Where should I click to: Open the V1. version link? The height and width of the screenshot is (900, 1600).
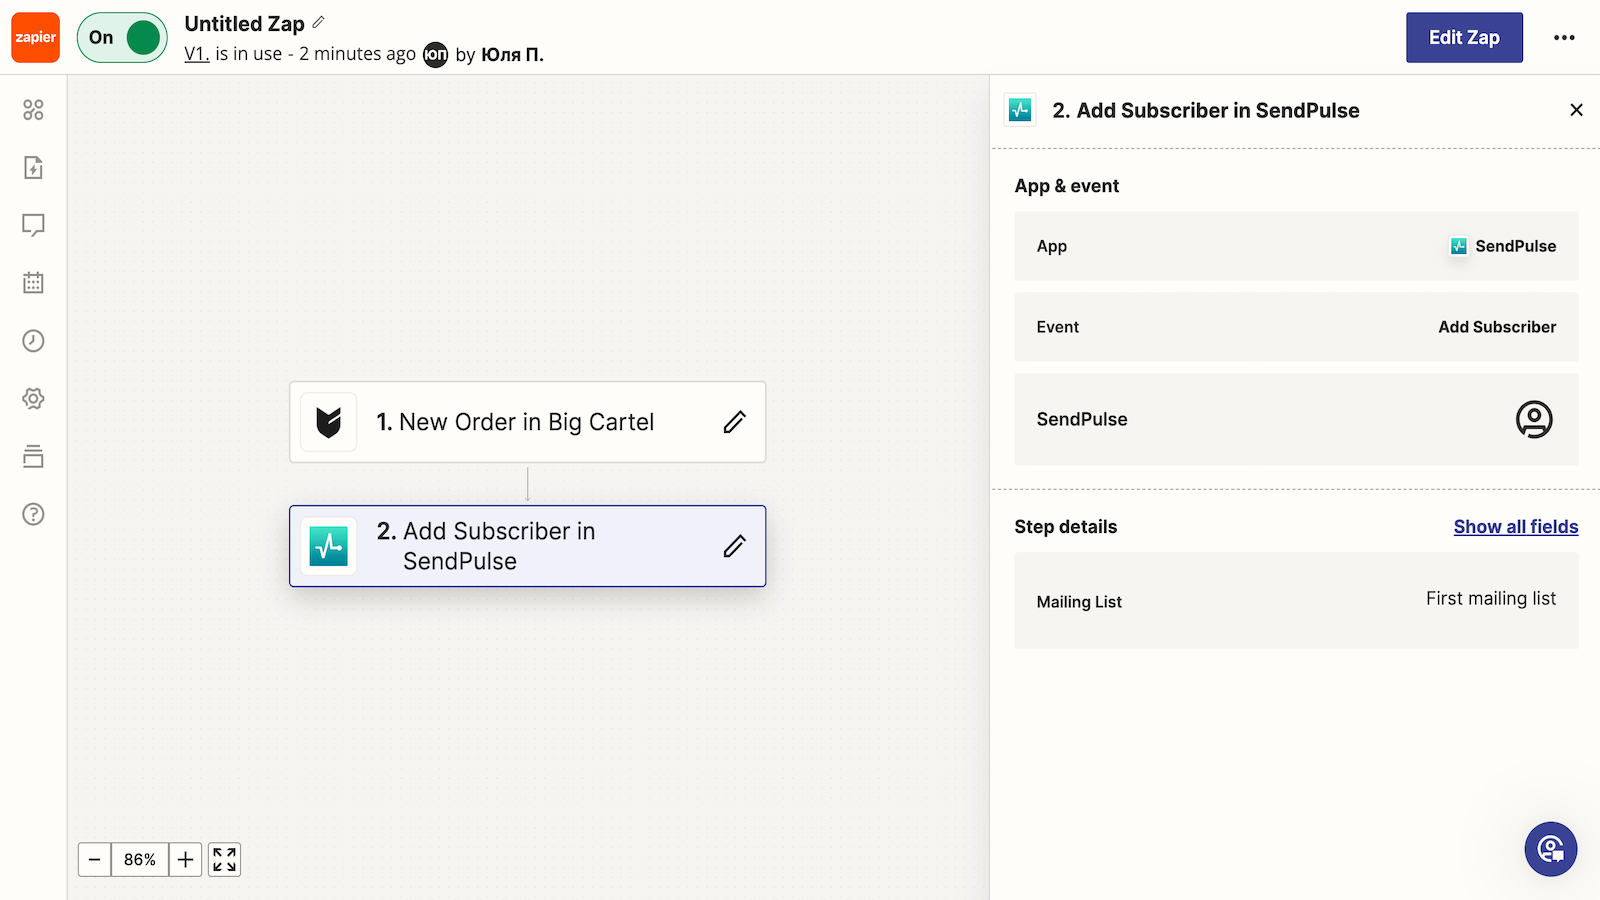pyautogui.click(x=196, y=54)
